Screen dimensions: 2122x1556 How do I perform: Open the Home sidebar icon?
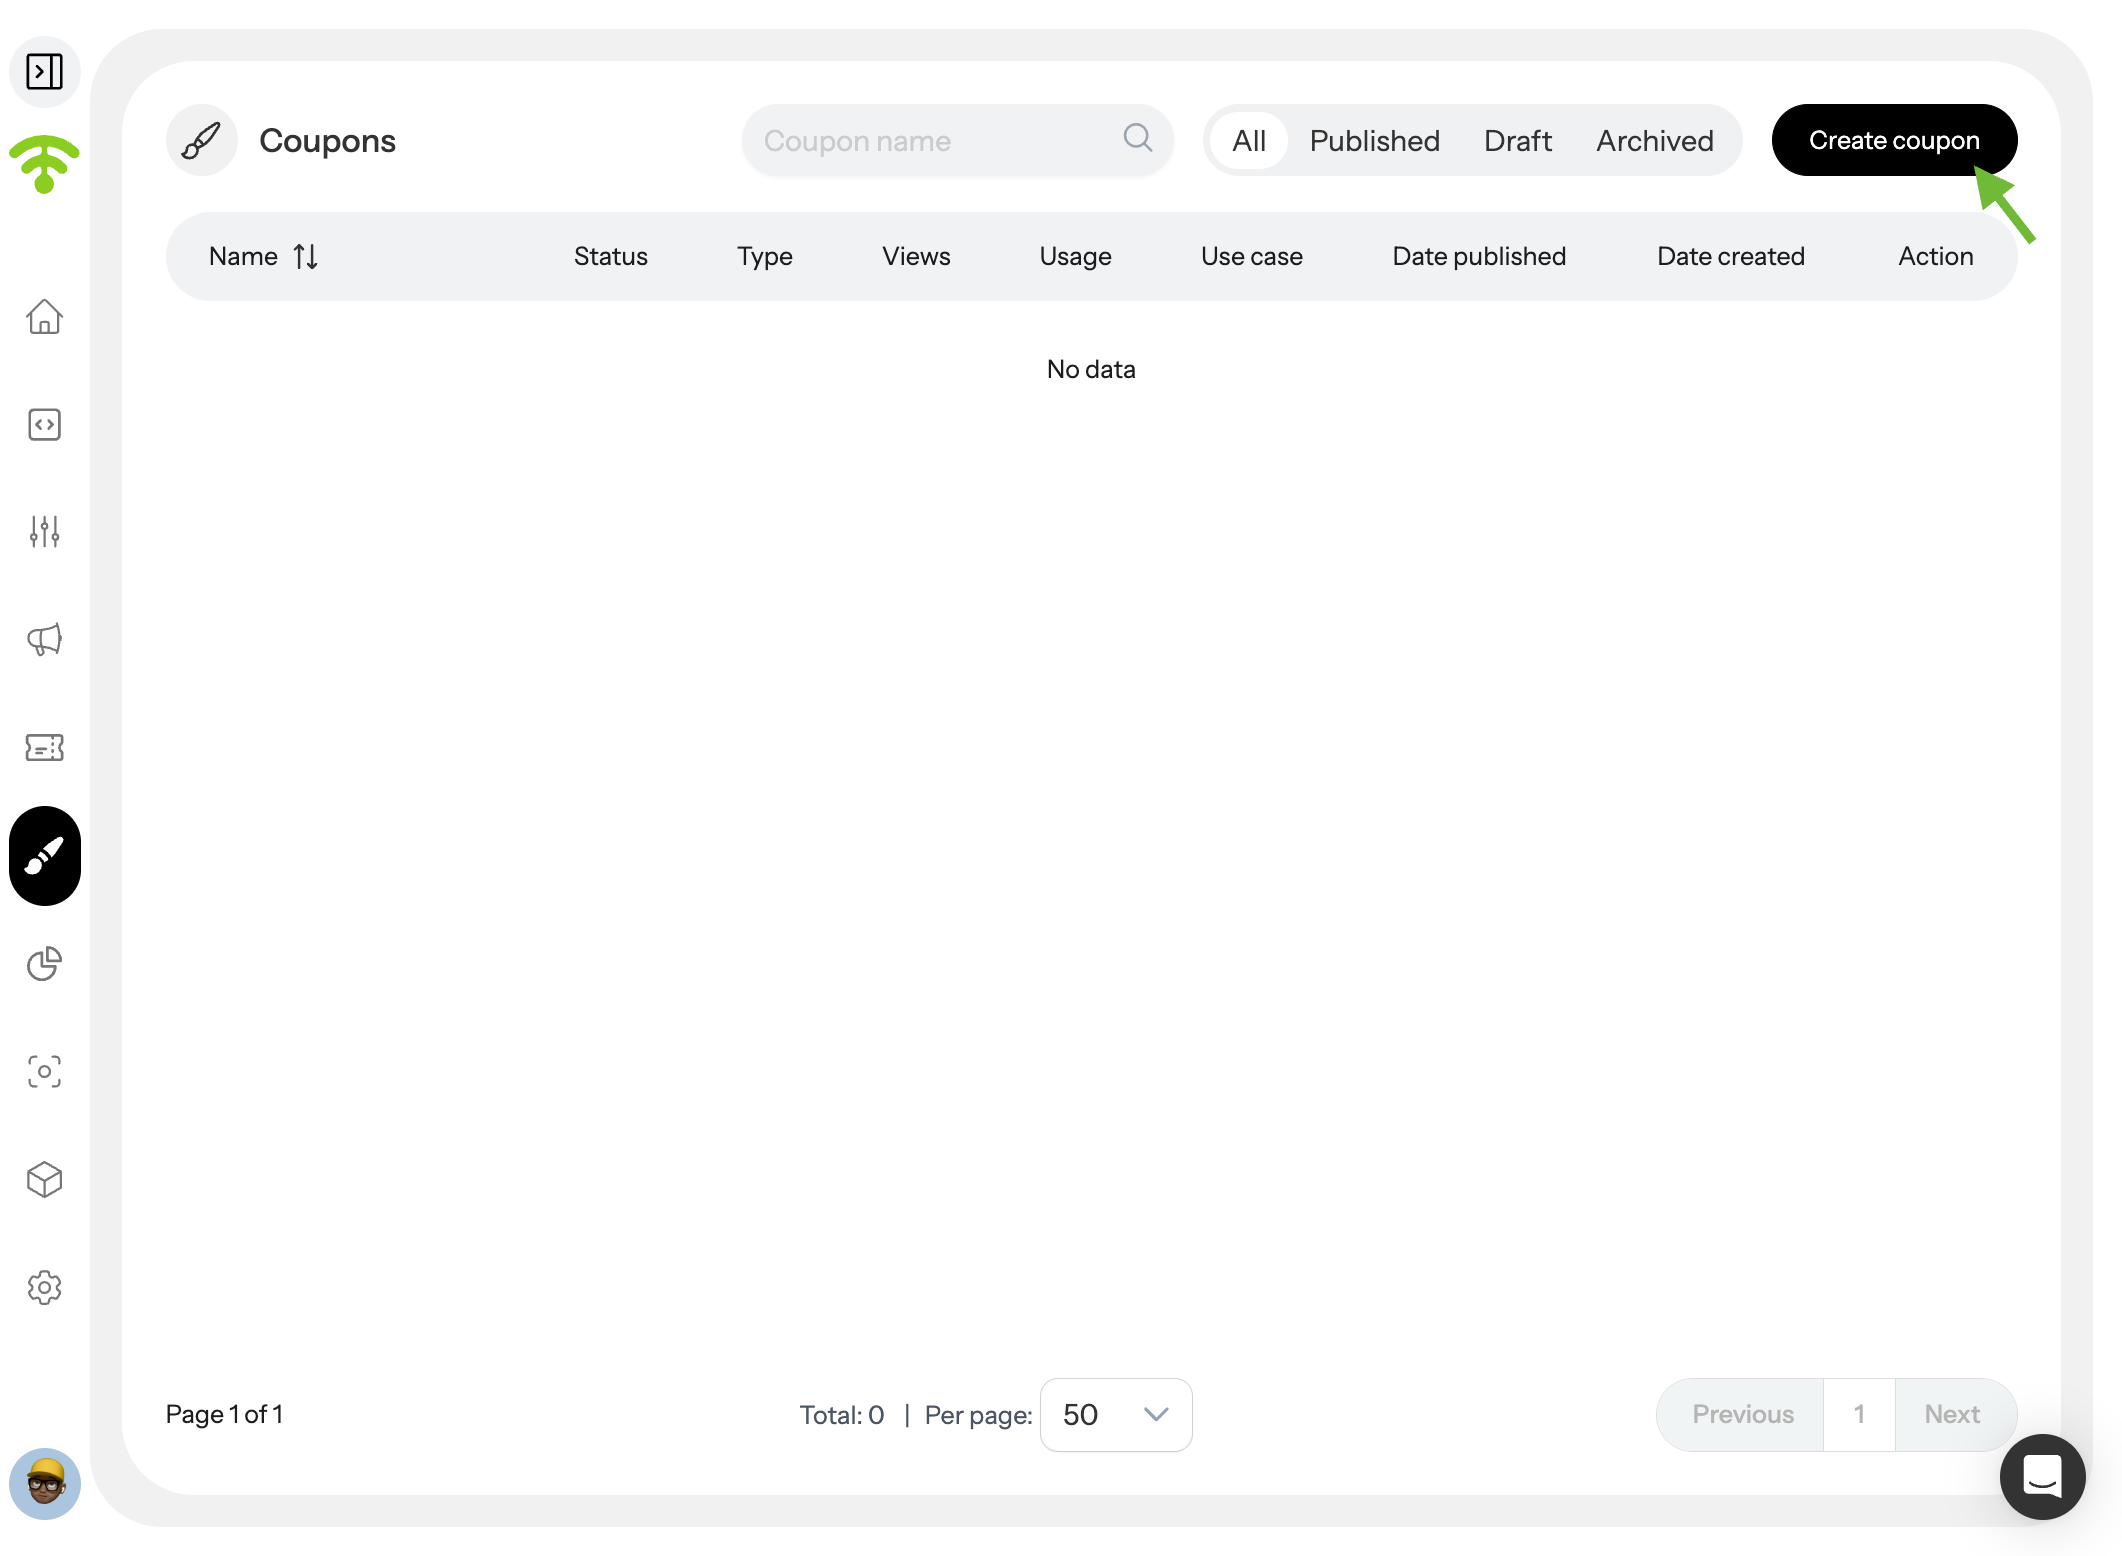tap(44, 317)
